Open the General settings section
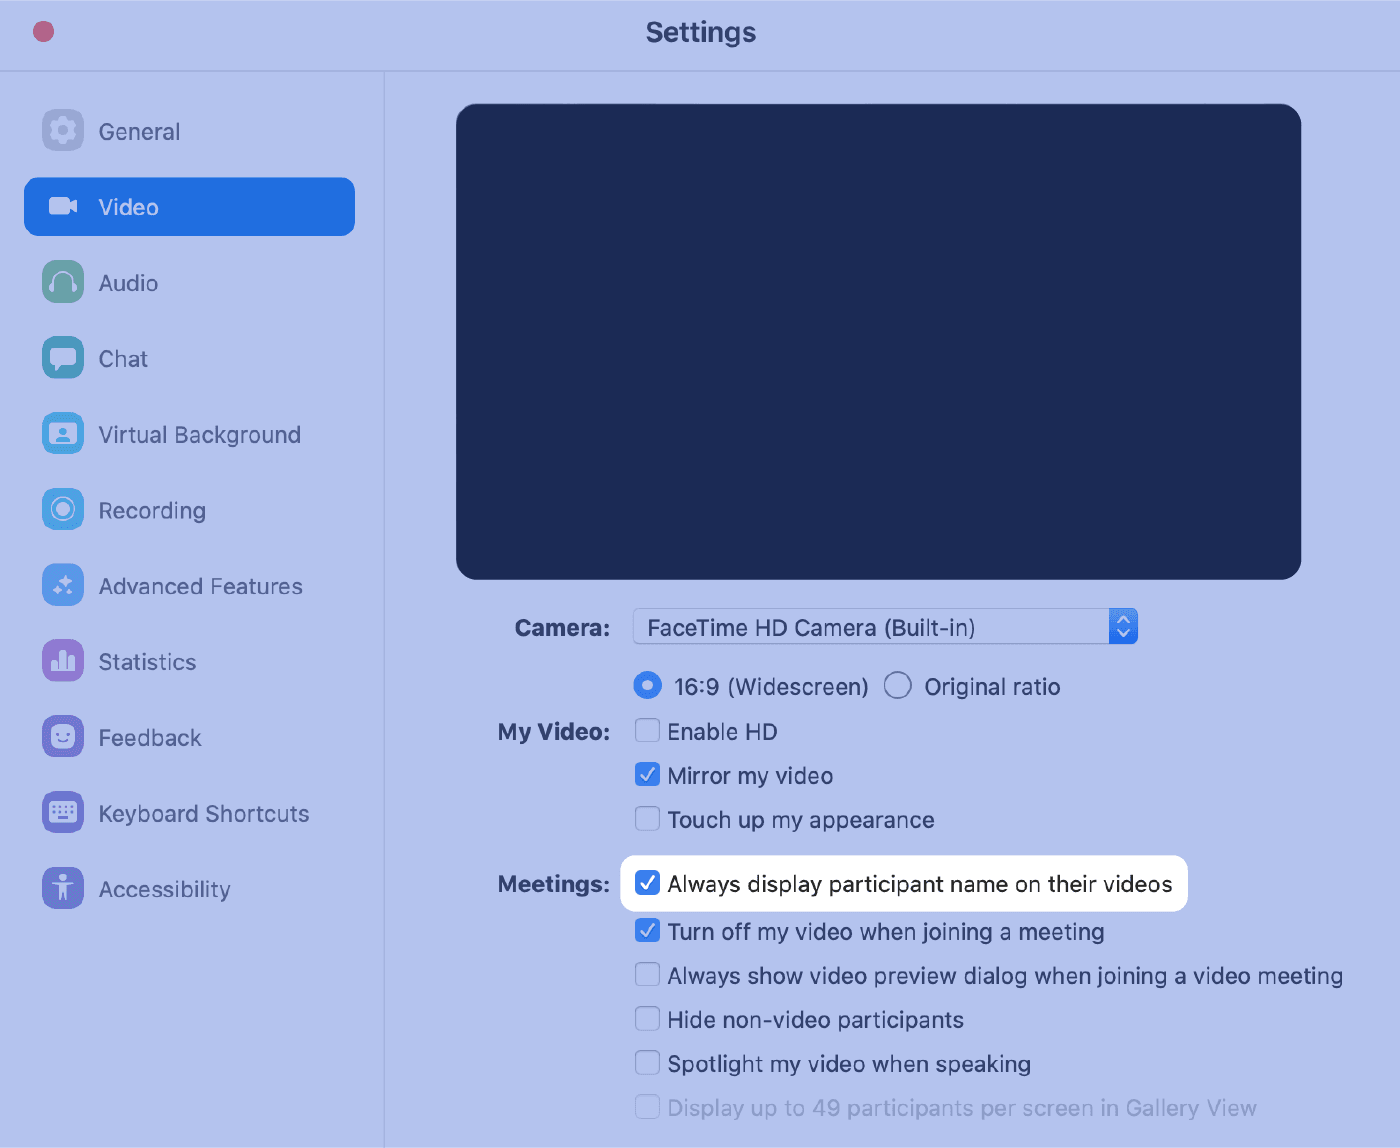This screenshot has height=1148, width=1400. pos(139,131)
